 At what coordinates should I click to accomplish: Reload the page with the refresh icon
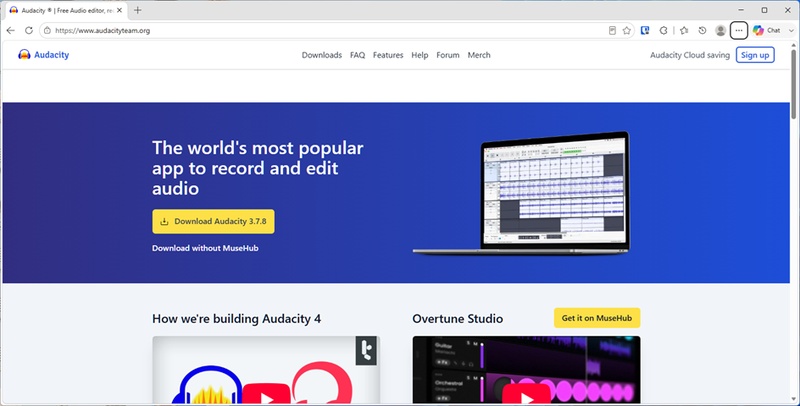click(x=29, y=31)
